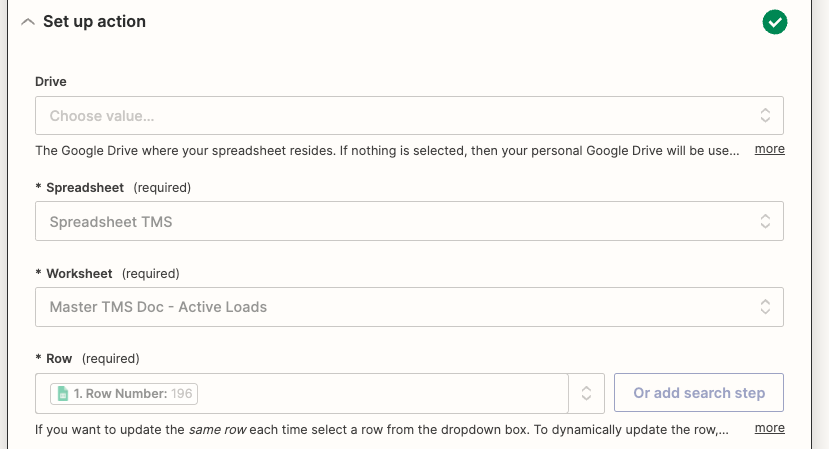This screenshot has width=829, height=449.
Task: Click the up-down arrows in the Drive field
Action: tap(765, 116)
